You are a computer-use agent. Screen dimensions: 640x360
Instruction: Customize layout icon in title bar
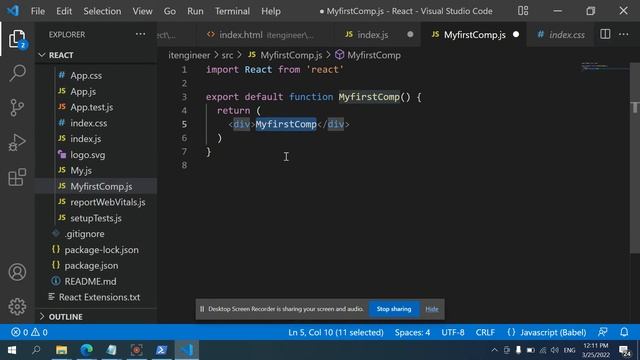[x=523, y=11]
